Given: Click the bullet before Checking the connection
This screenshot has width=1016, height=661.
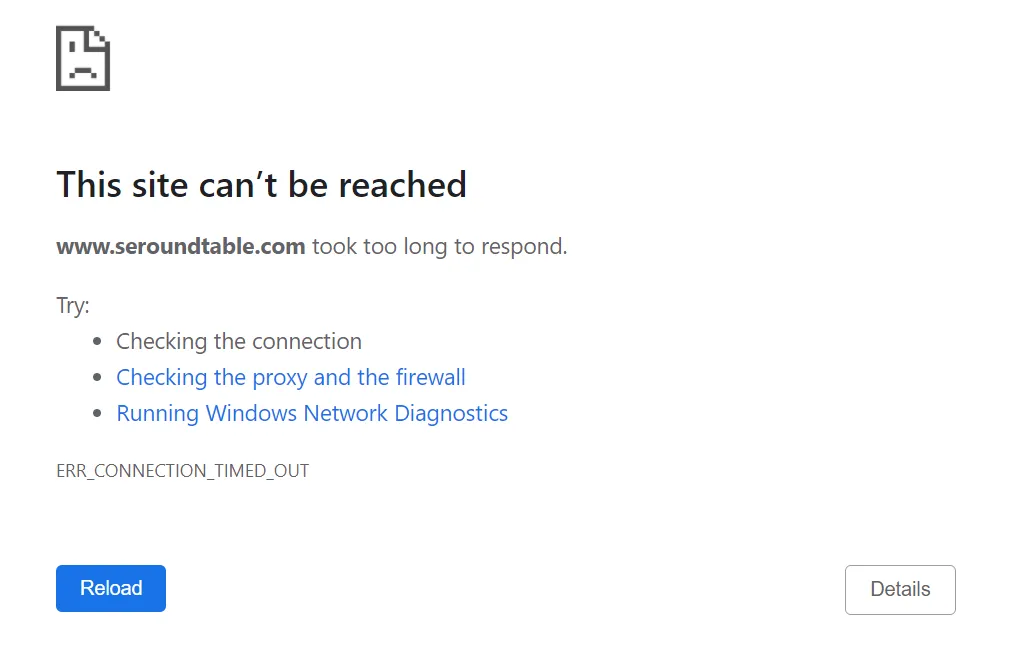Looking at the screenshot, I should [x=98, y=342].
